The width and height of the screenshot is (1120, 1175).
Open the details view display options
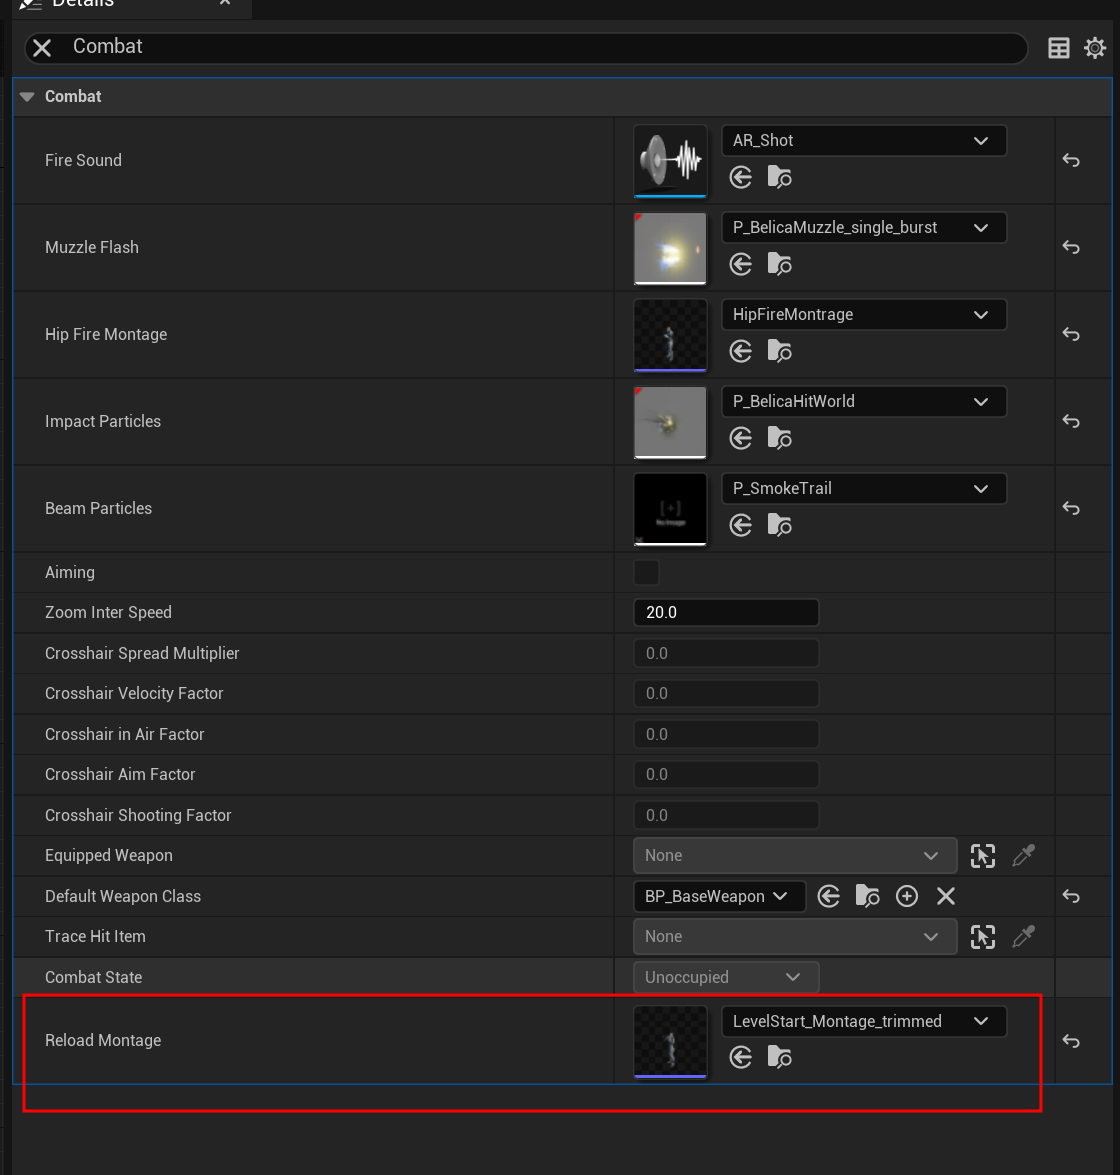1058,47
